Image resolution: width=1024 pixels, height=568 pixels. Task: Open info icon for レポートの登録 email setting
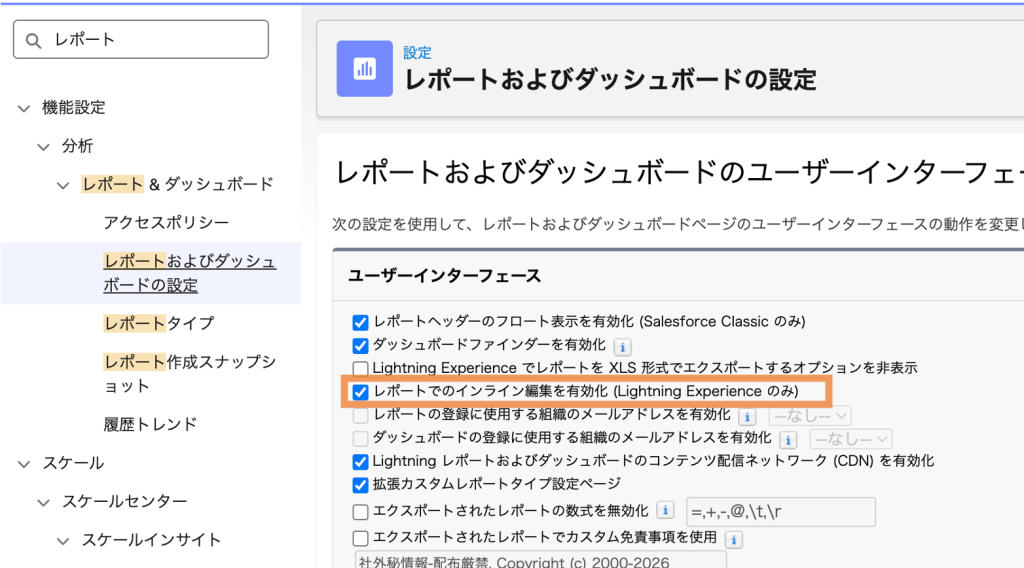(x=746, y=415)
